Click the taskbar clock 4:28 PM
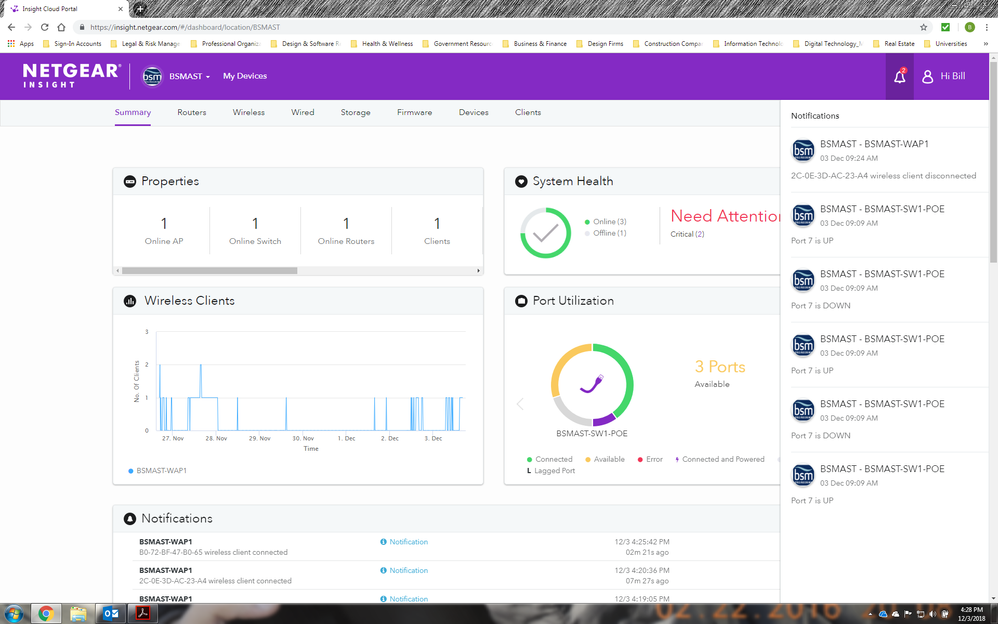The image size is (998, 624). tap(971, 610)
